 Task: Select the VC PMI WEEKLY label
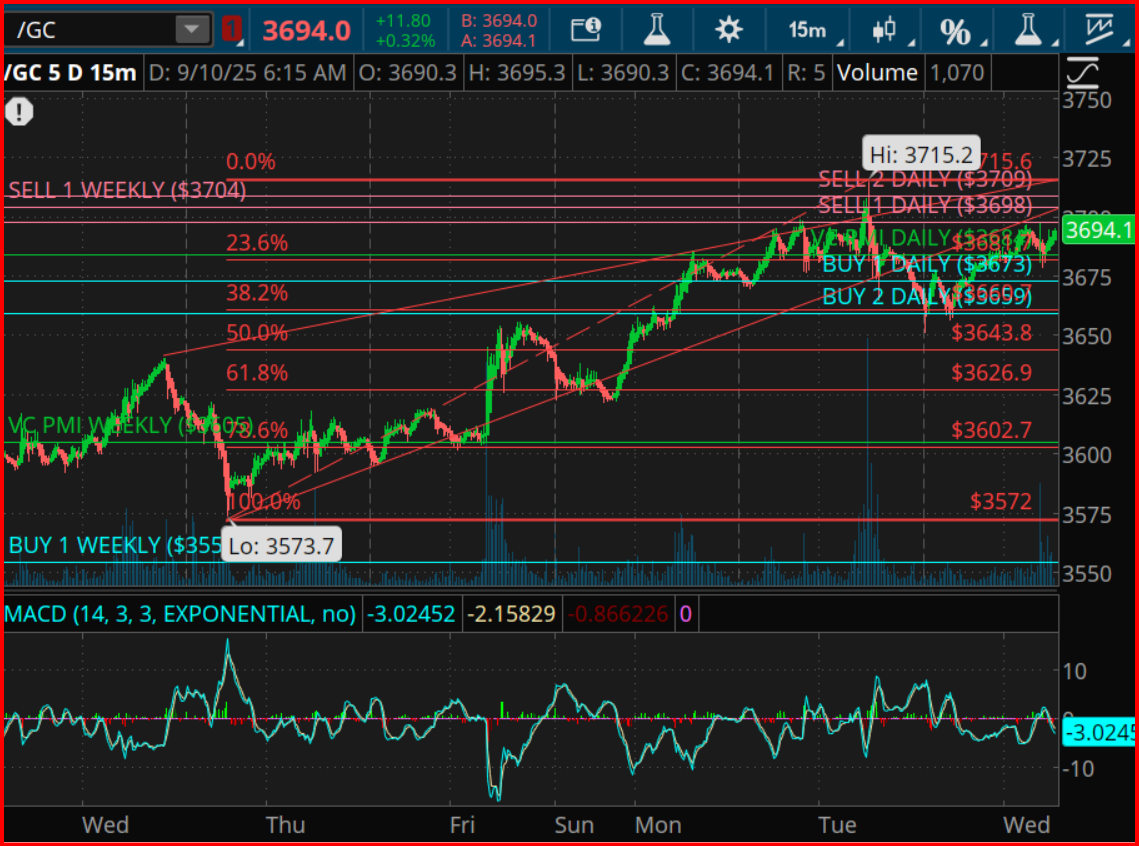tap(130, 425)
